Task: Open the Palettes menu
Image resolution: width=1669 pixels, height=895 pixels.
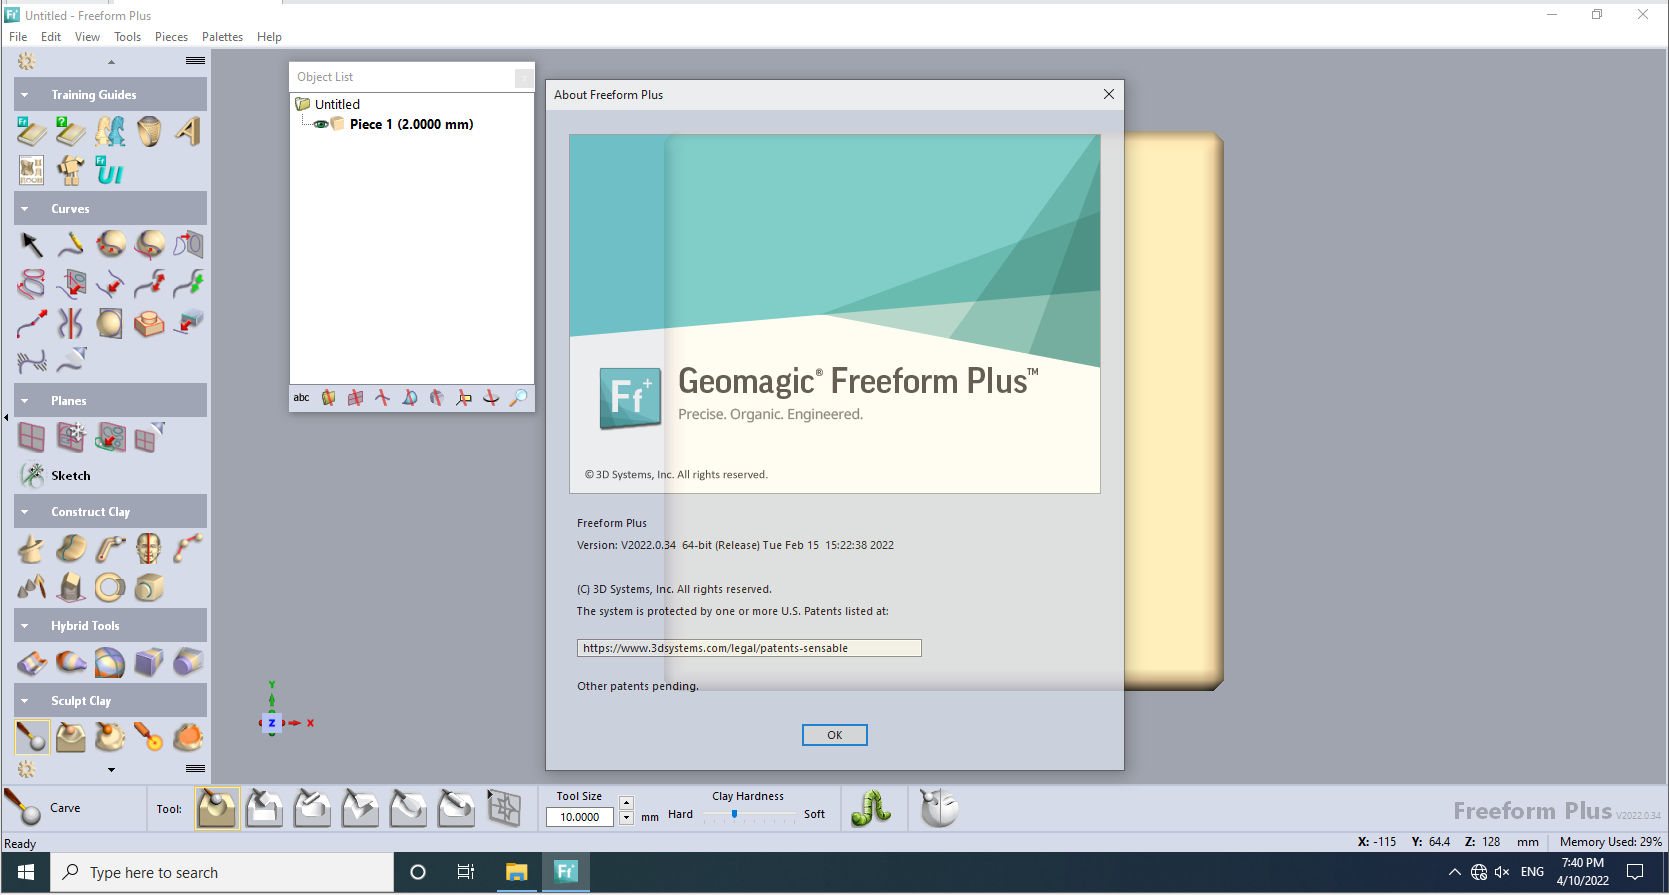Action: 222,37
